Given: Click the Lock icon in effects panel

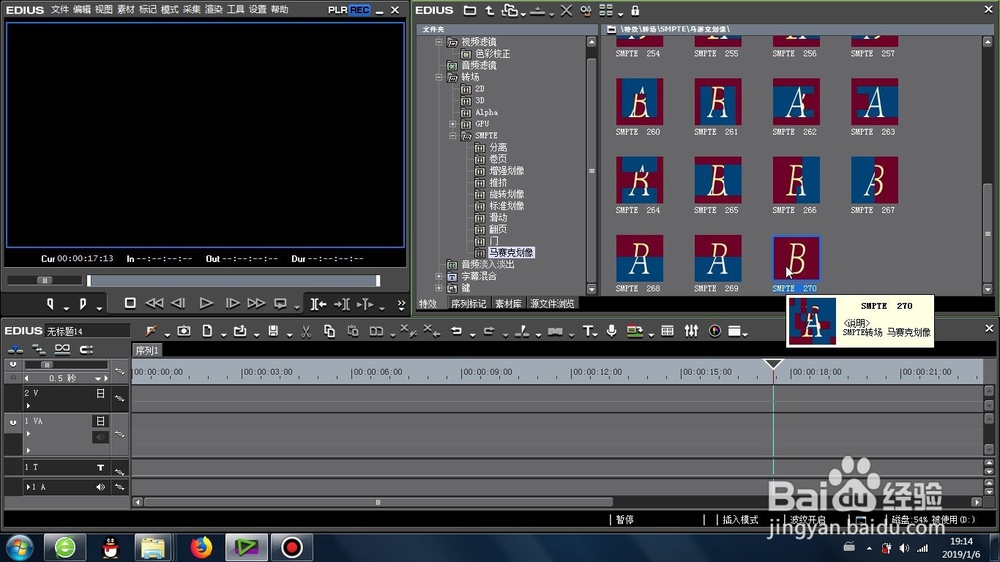Looking at the screenshot, I should click(x=635, y=10).
